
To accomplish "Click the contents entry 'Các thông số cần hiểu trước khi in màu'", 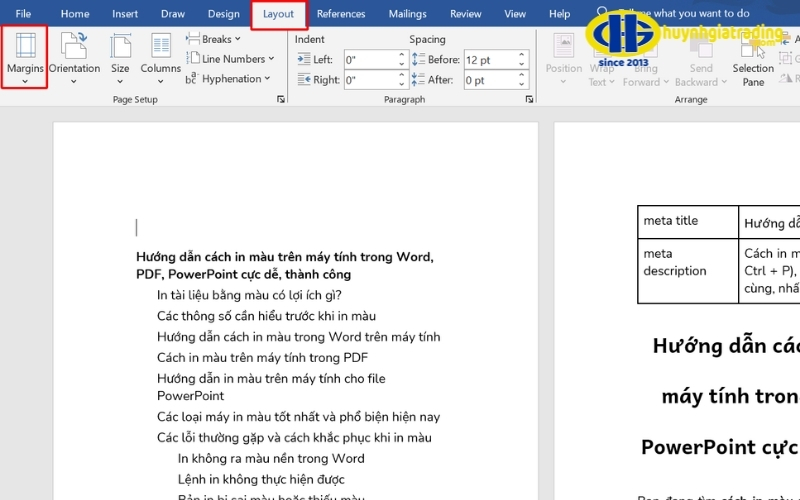I will [x=266, y=316].
